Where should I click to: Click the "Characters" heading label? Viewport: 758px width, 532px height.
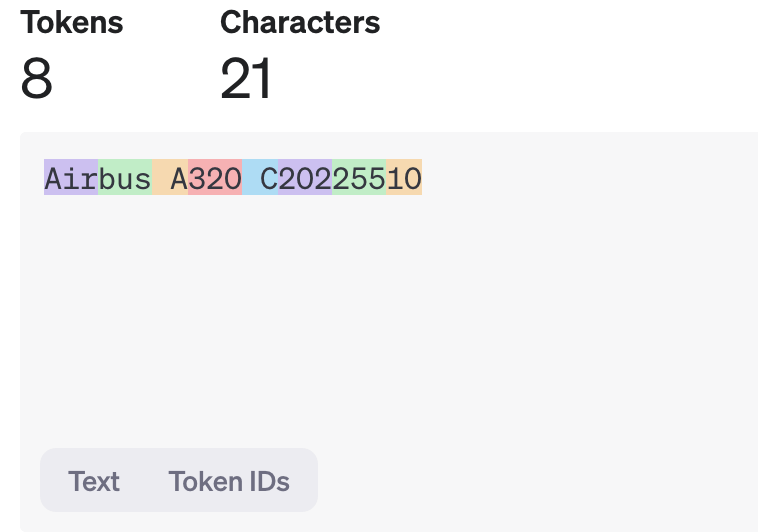coord(300,22)
